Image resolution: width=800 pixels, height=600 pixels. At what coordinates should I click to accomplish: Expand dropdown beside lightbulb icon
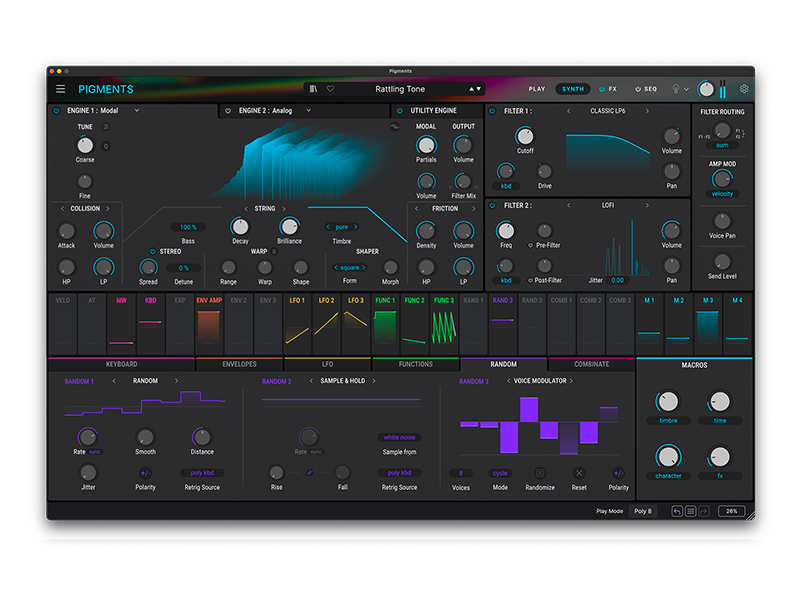[x=686, y=89]
